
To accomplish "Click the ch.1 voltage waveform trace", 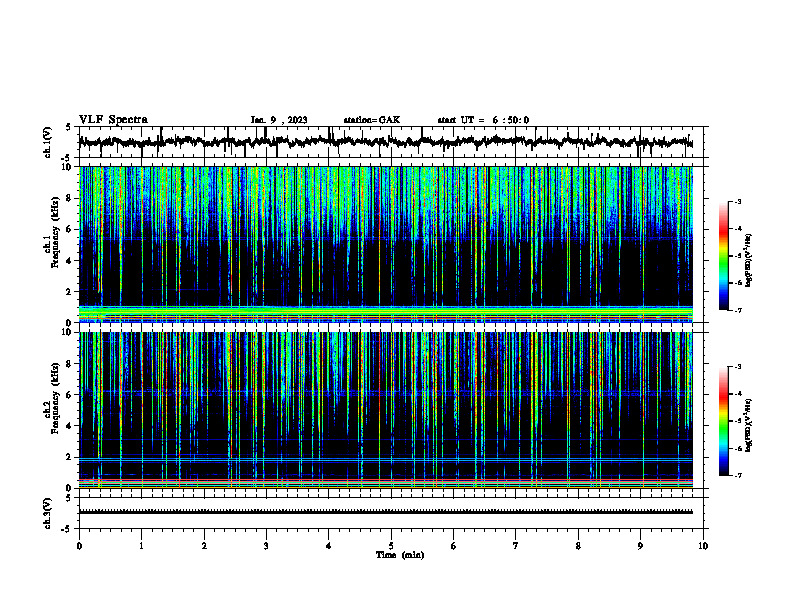I will (x=386, y=142).
